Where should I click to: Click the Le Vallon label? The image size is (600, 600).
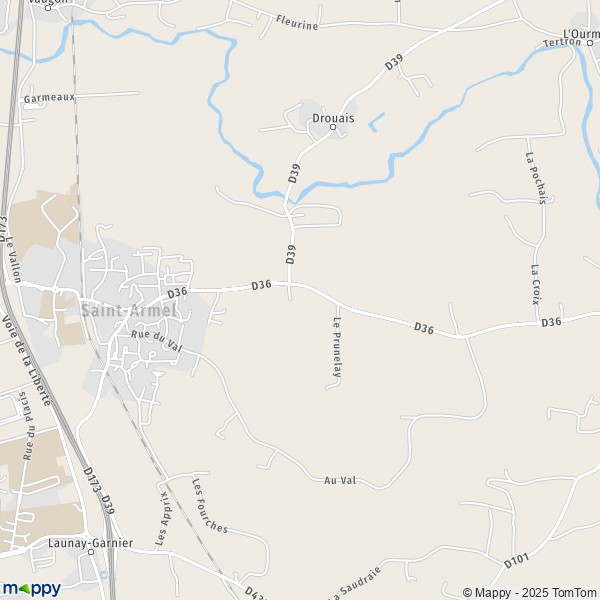coord(13,259)
